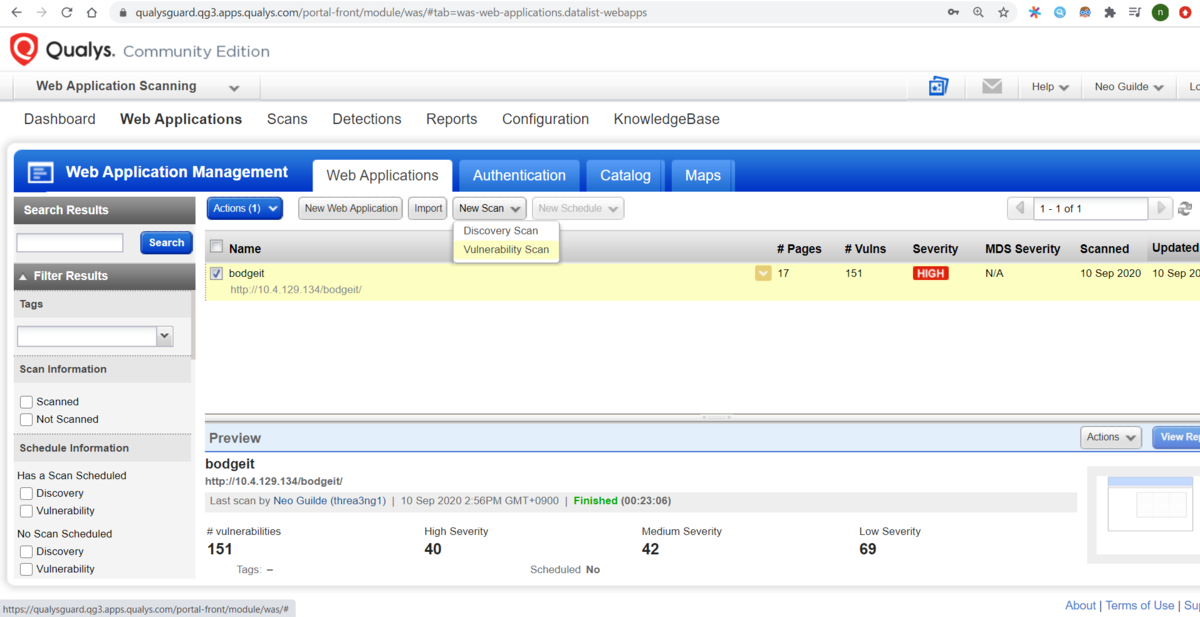The width and height of the screenshot is (1200, 617).
Task: Switch to Authentication tab
Action: click(519, 175)
